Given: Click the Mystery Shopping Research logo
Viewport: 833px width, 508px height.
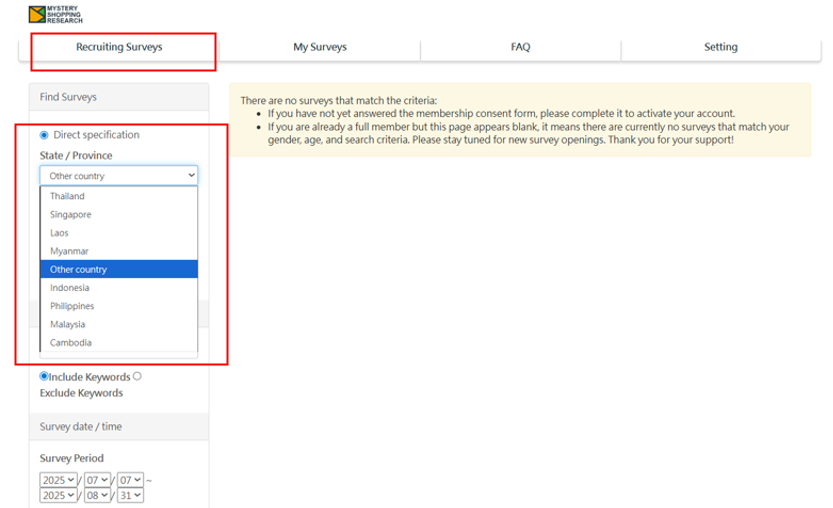Looking at the screenshot, I should [x=56, y=14].
